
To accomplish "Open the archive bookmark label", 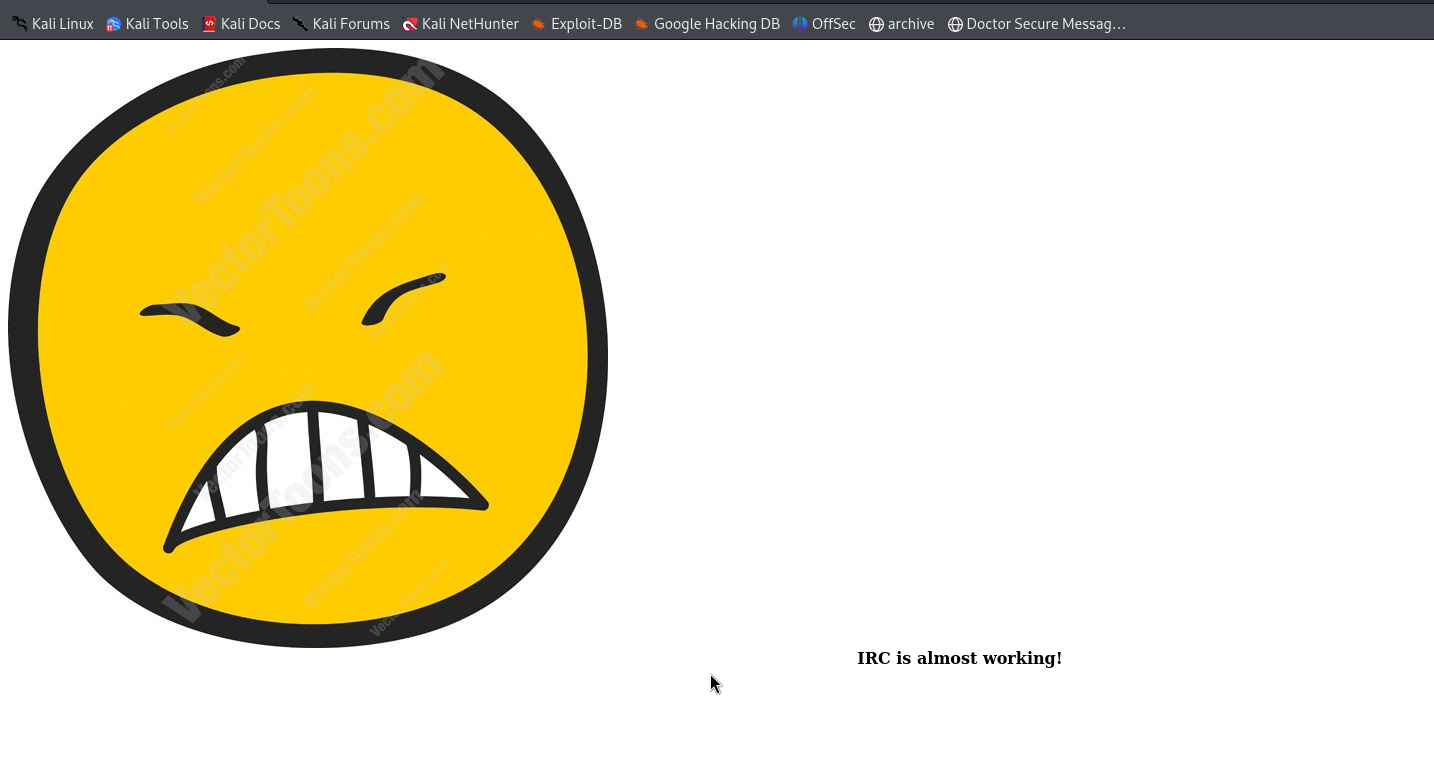I will [x=910, y=24].
